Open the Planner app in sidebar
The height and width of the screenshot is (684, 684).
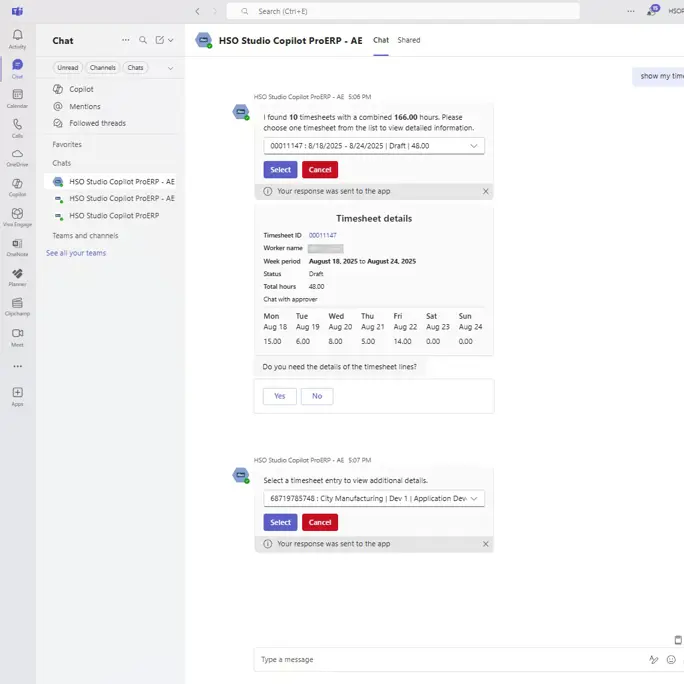pyautogui.click(x=17, y=275)
